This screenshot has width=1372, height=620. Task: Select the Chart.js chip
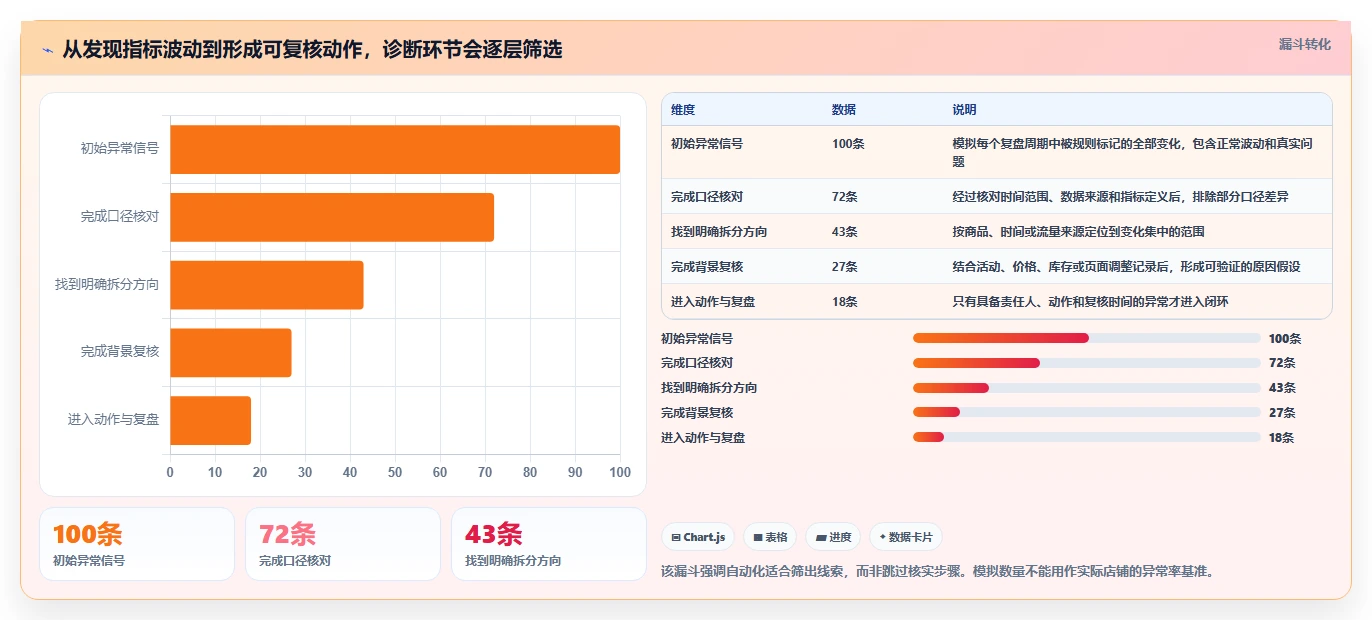(698, 537)
